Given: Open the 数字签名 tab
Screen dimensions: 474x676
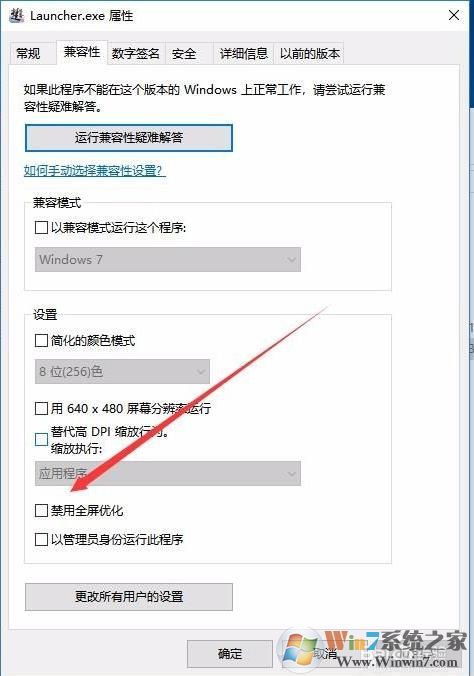Looking at the screenshot, I should 136,53.
